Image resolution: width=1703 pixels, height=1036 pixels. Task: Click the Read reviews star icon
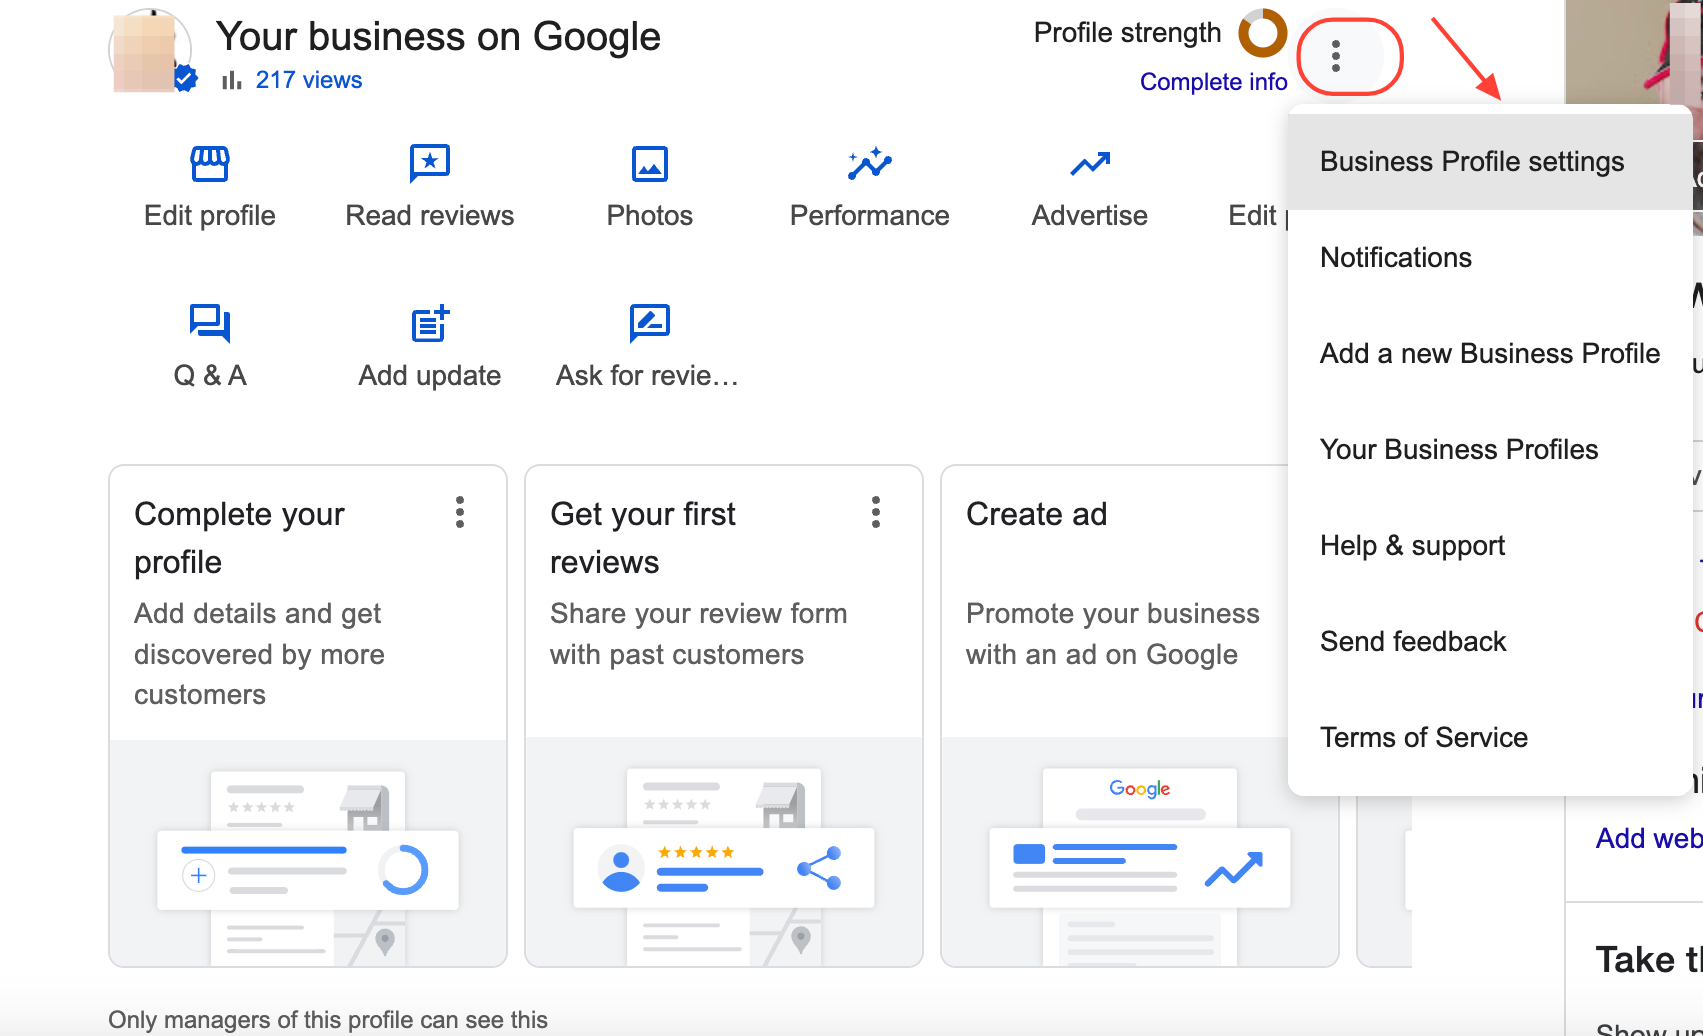click(x=430, y=164)
